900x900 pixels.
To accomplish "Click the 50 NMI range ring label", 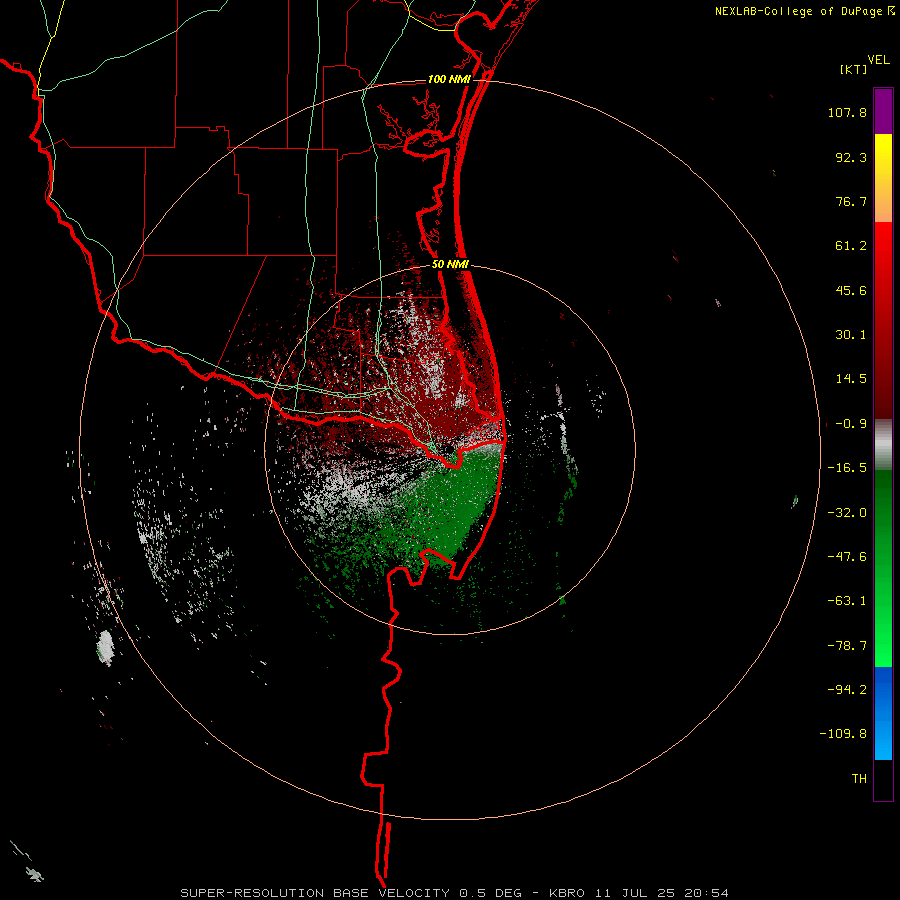I will [x=450, y=265].
